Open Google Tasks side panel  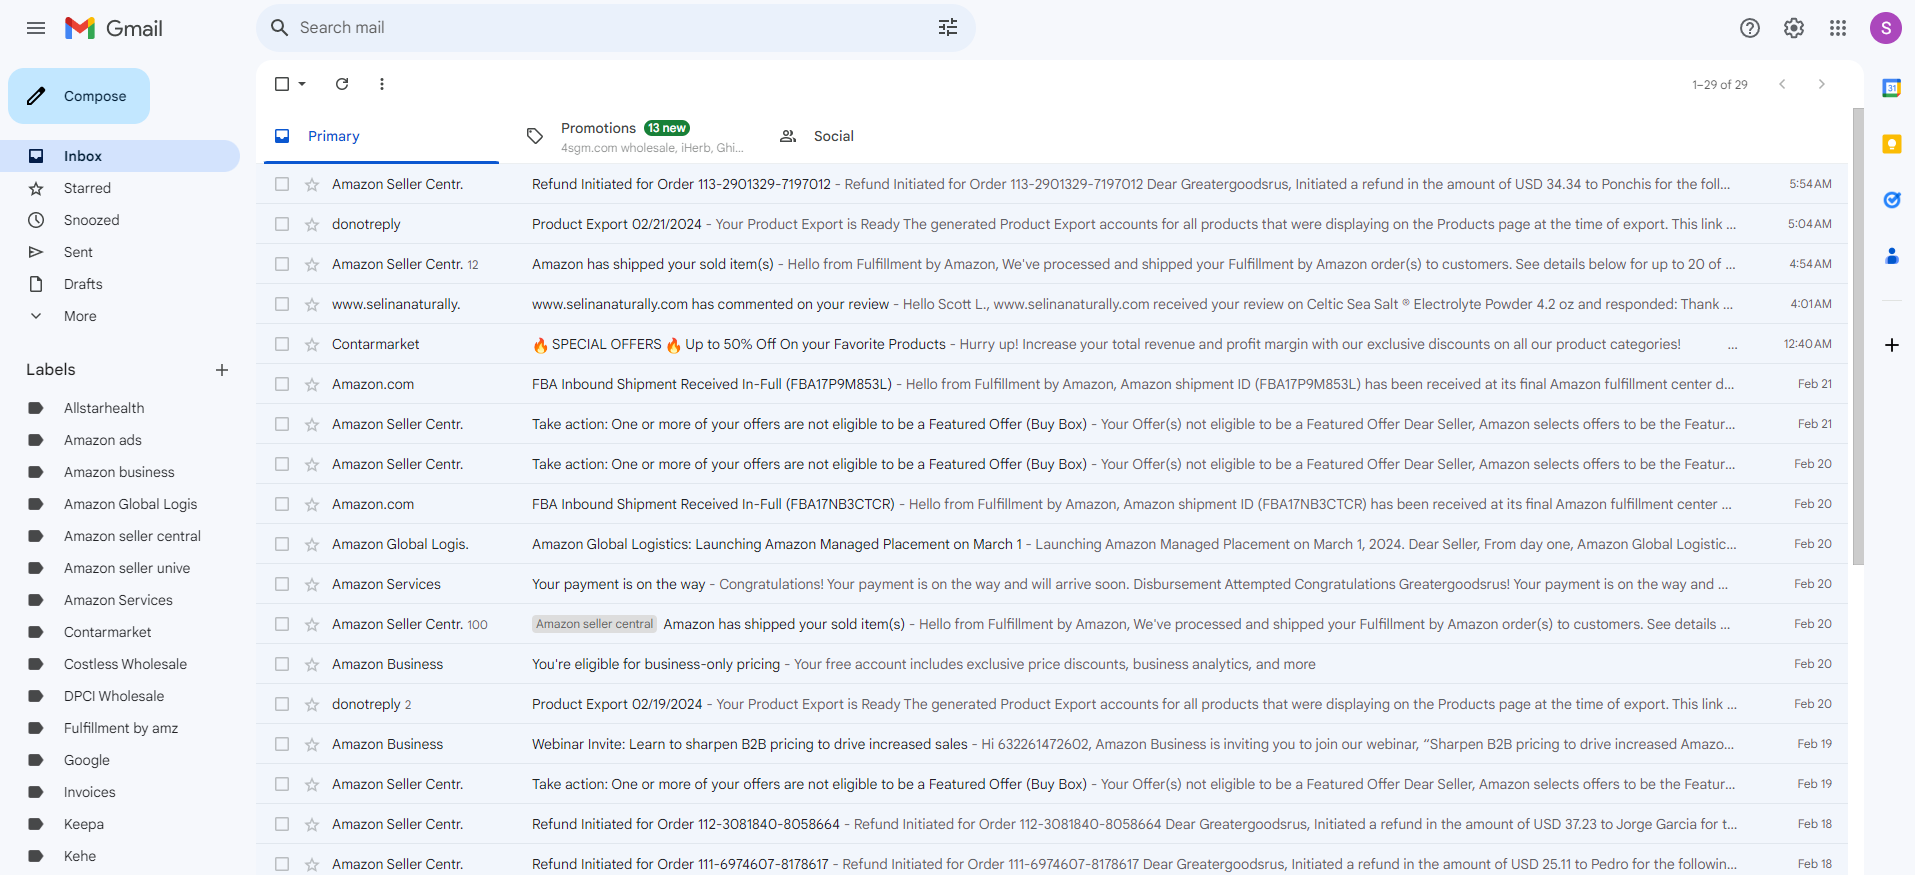[x=1892, y=200]
